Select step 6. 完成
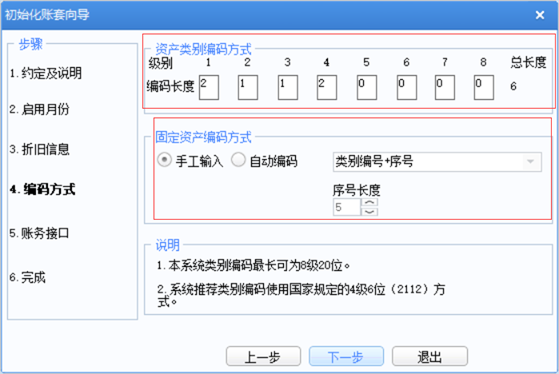This screenshot has width=559, height=374. point(27,277)
